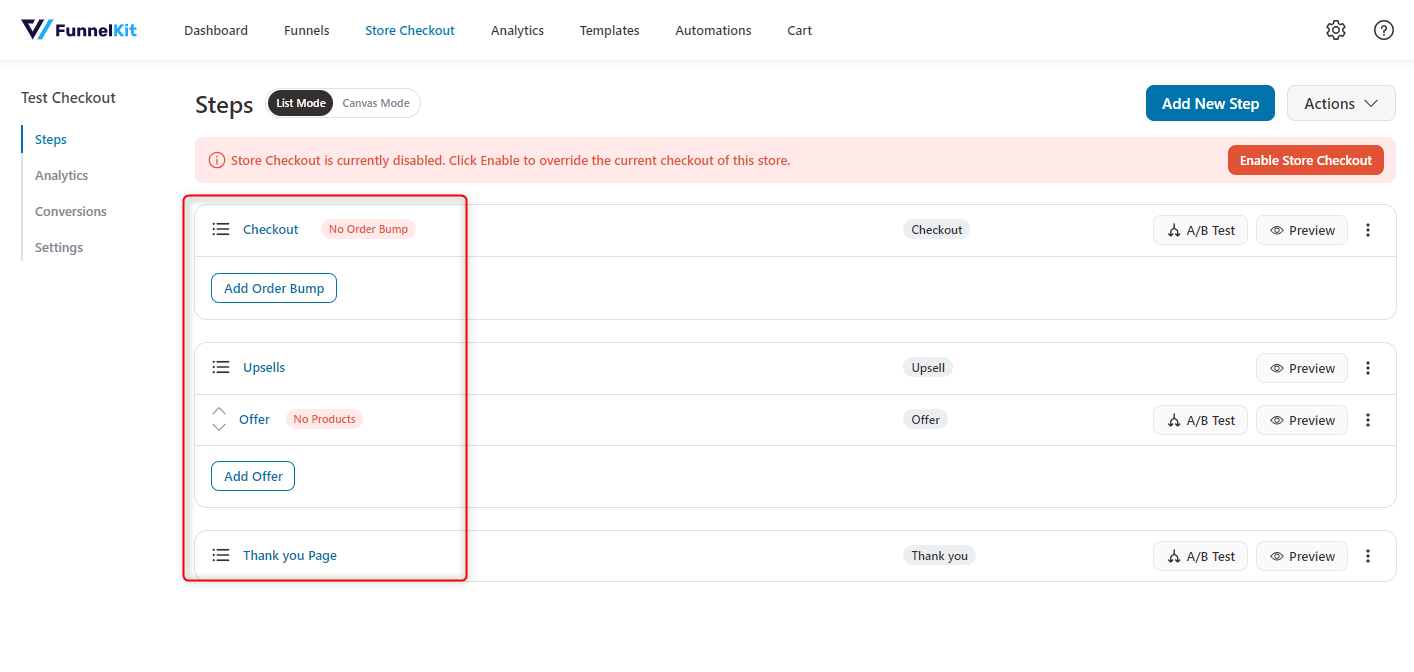
Task: Click the Test Checkout title in the sidebar
Action: (x=68, y=98)
